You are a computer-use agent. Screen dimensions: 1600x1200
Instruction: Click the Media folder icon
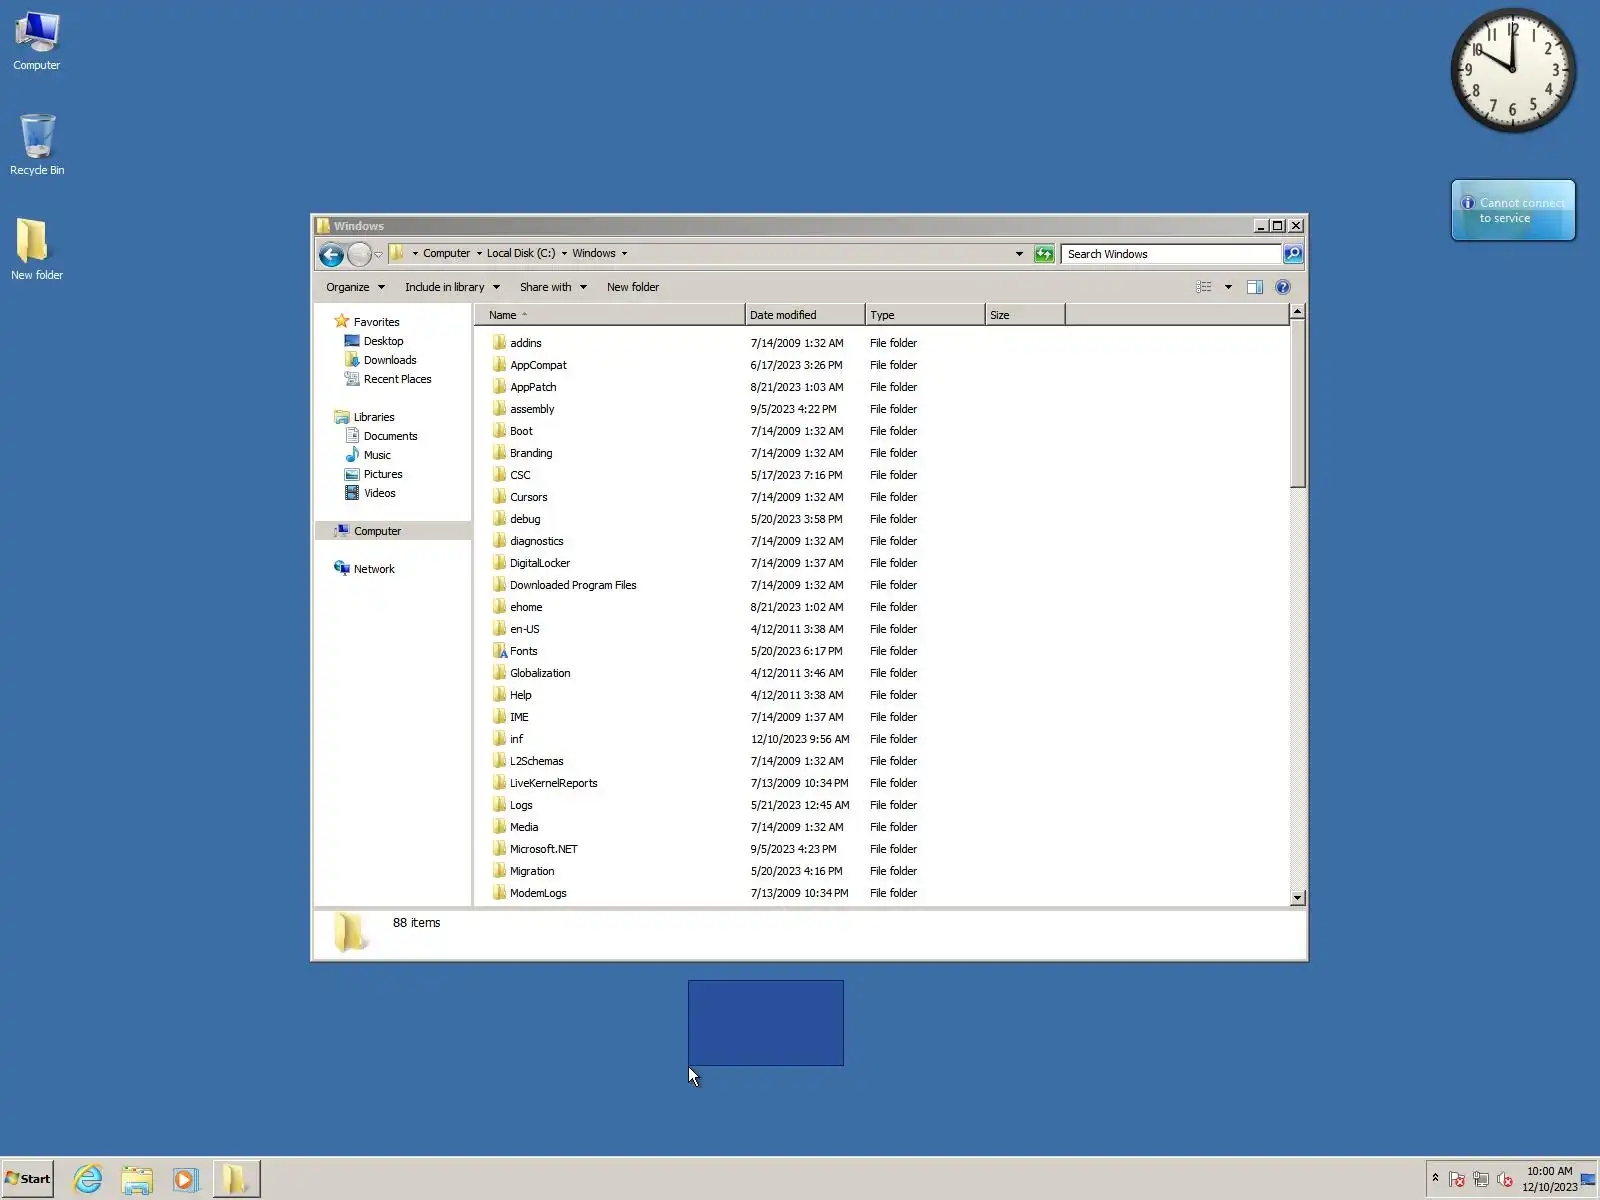(x=499, y=827)
